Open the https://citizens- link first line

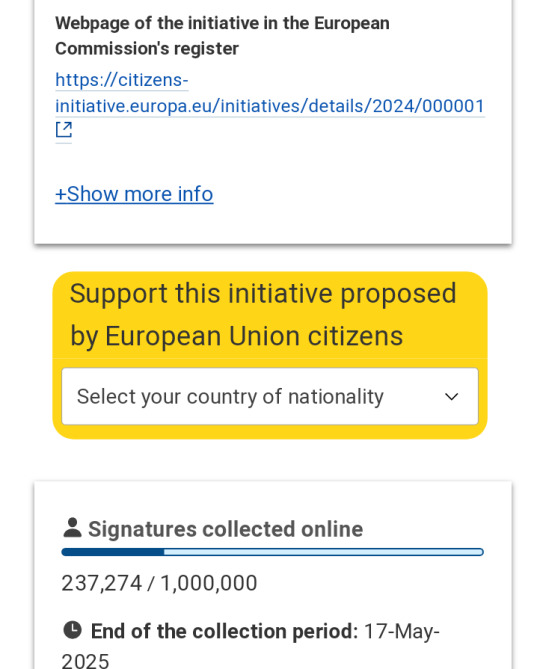pyautogui.click(x=122, y=80)
